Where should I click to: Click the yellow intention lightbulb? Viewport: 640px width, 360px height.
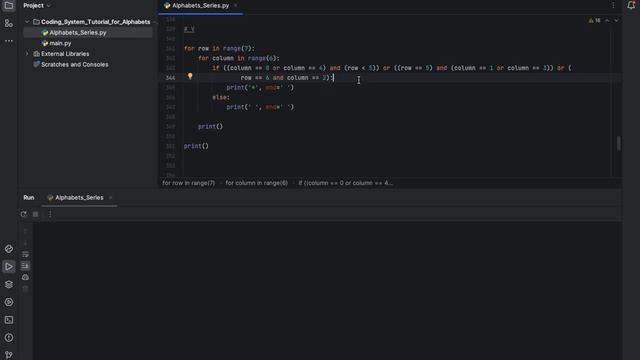pyautogui.click(x=190, y=76)
